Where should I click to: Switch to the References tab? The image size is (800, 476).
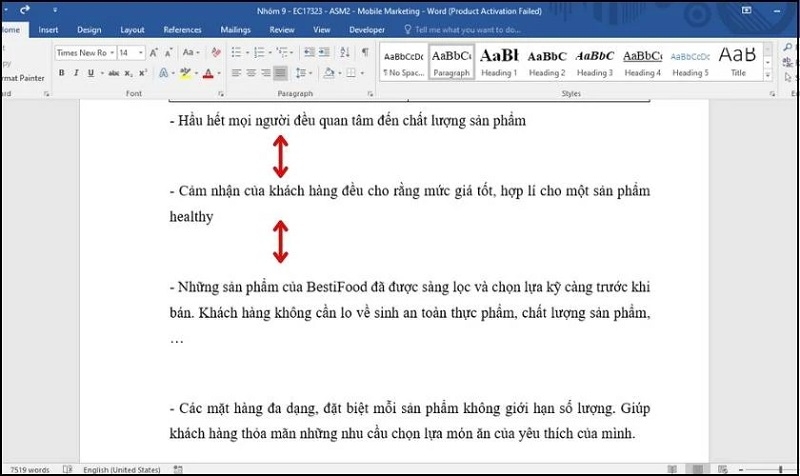click(182, 30)
